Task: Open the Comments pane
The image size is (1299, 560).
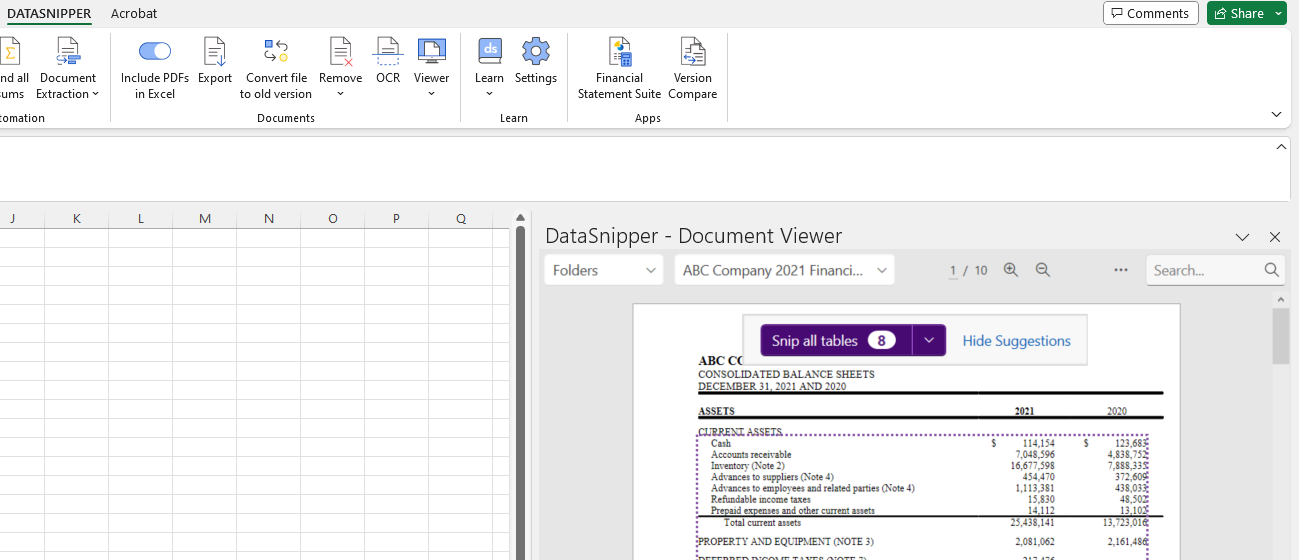Action: point(1150,13)
